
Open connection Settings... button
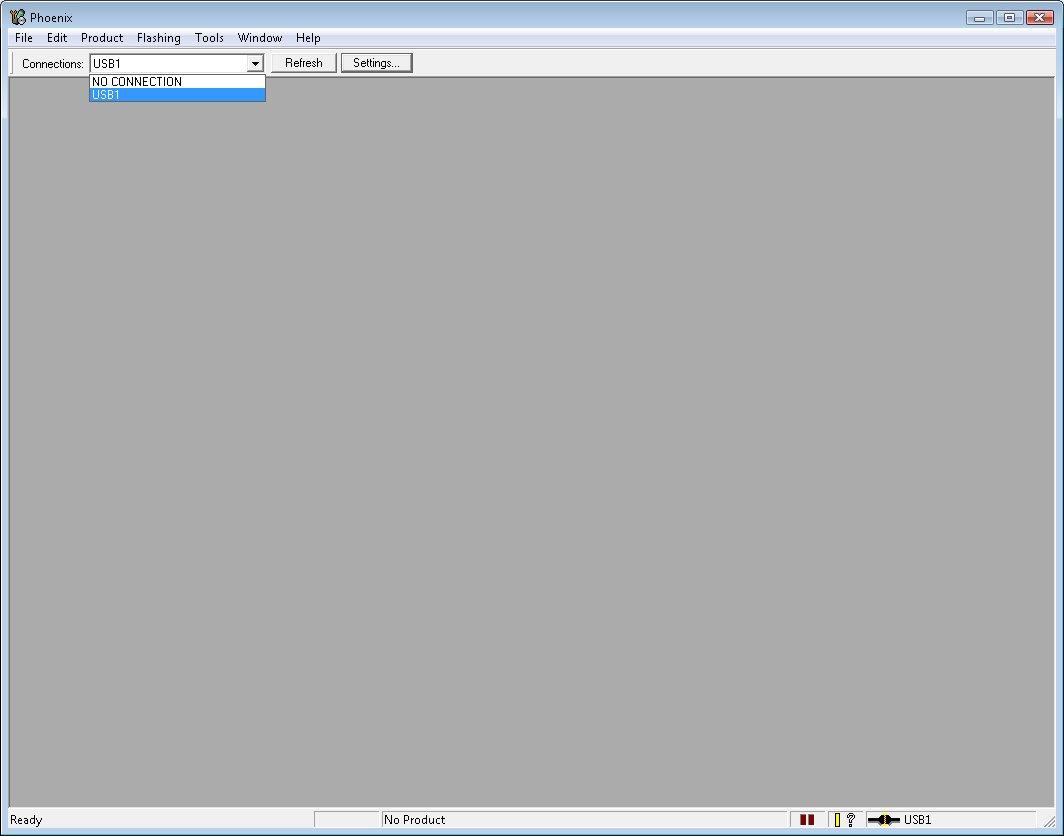coord(376,63)
